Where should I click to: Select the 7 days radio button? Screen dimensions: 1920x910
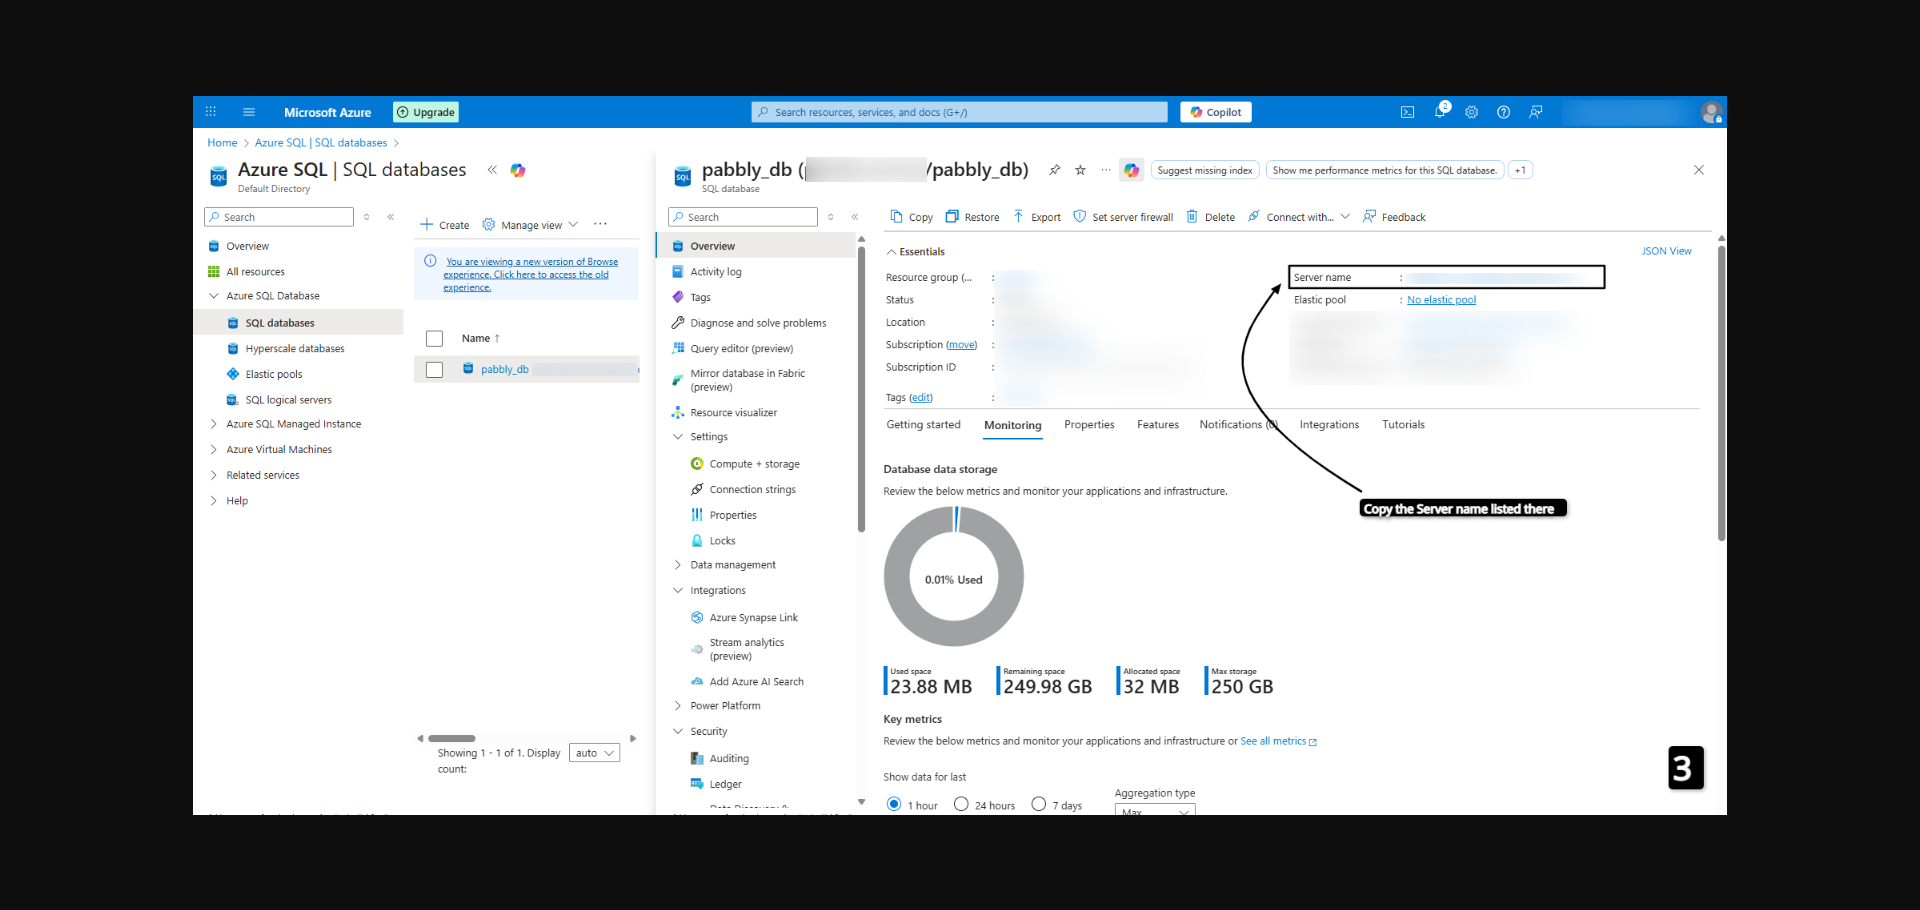[x=1039, y=804]
